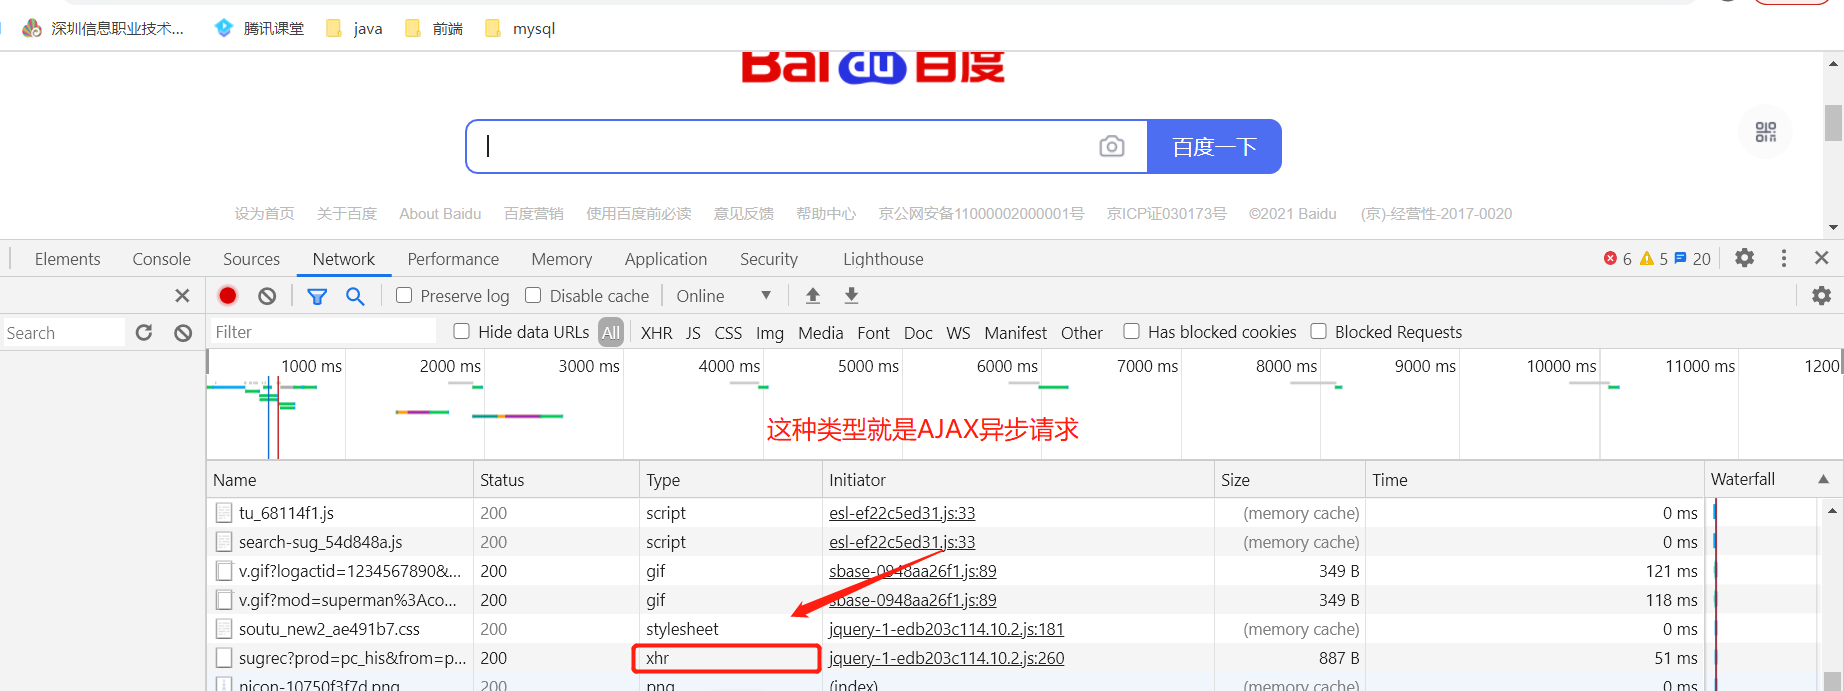Filter requests by XHR type
Image resolution: width=1844 pixels, height=691 pixels.
pos(656,333)
